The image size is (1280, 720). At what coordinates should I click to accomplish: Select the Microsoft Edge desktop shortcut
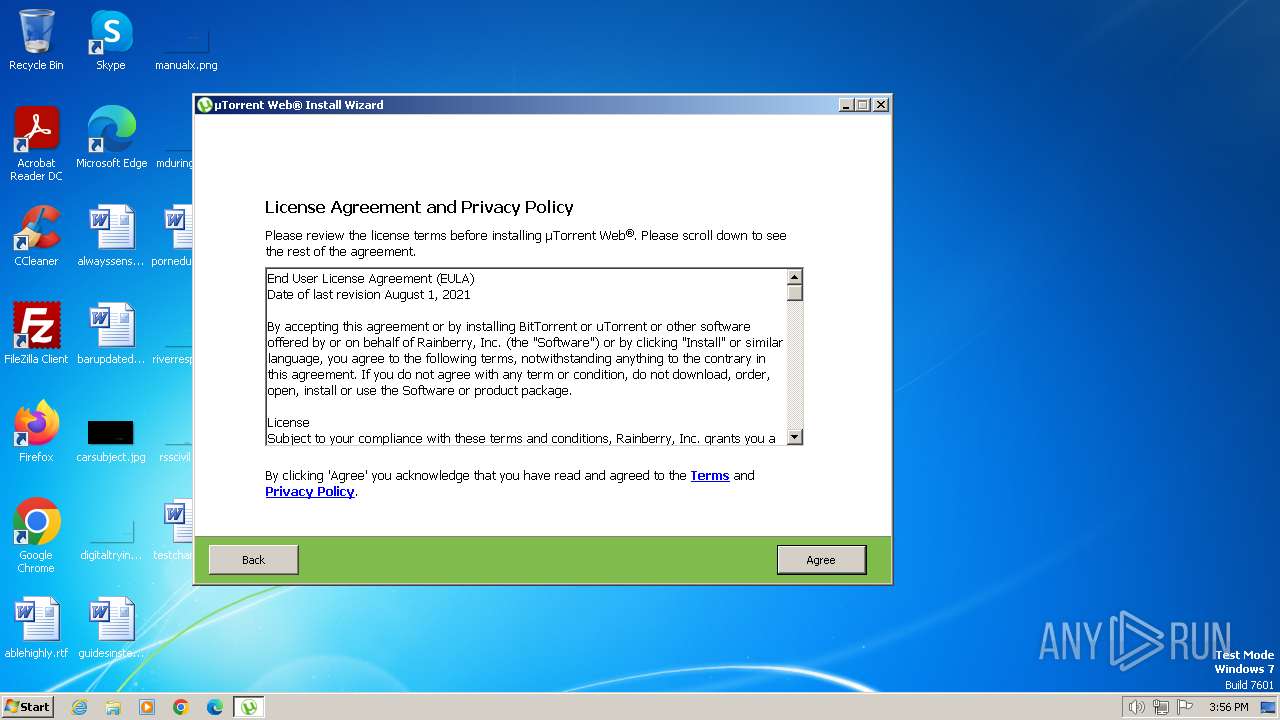pyautogui.click(x=111, y=139)
